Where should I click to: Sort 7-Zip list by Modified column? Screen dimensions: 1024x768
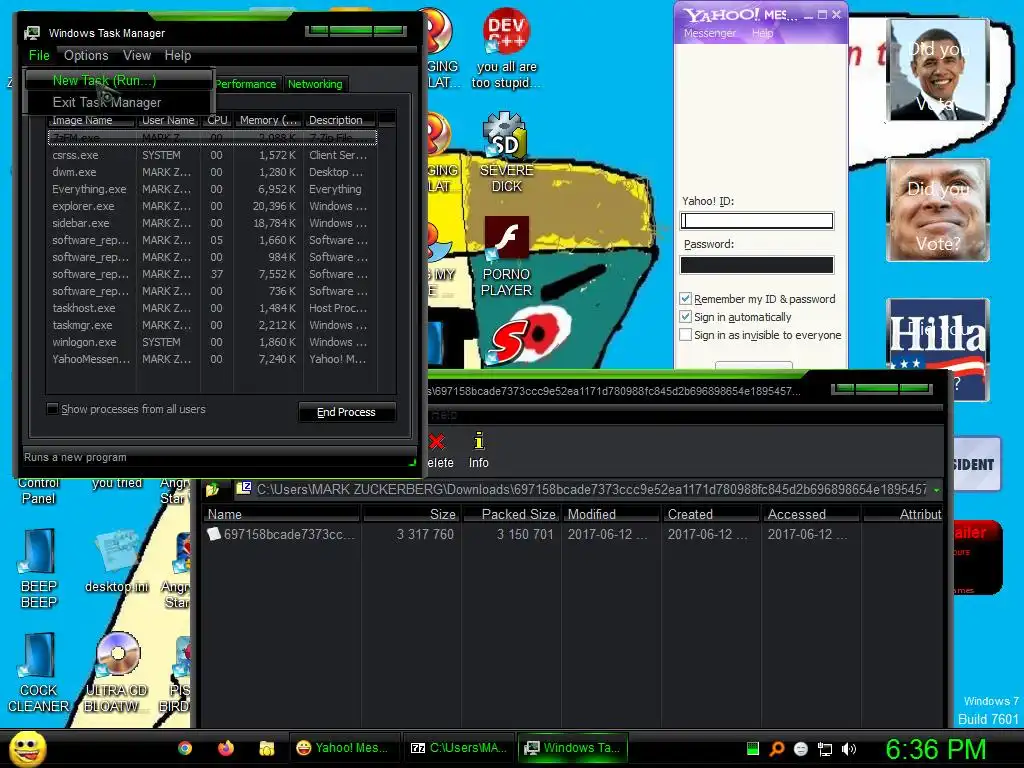(611, 514)
